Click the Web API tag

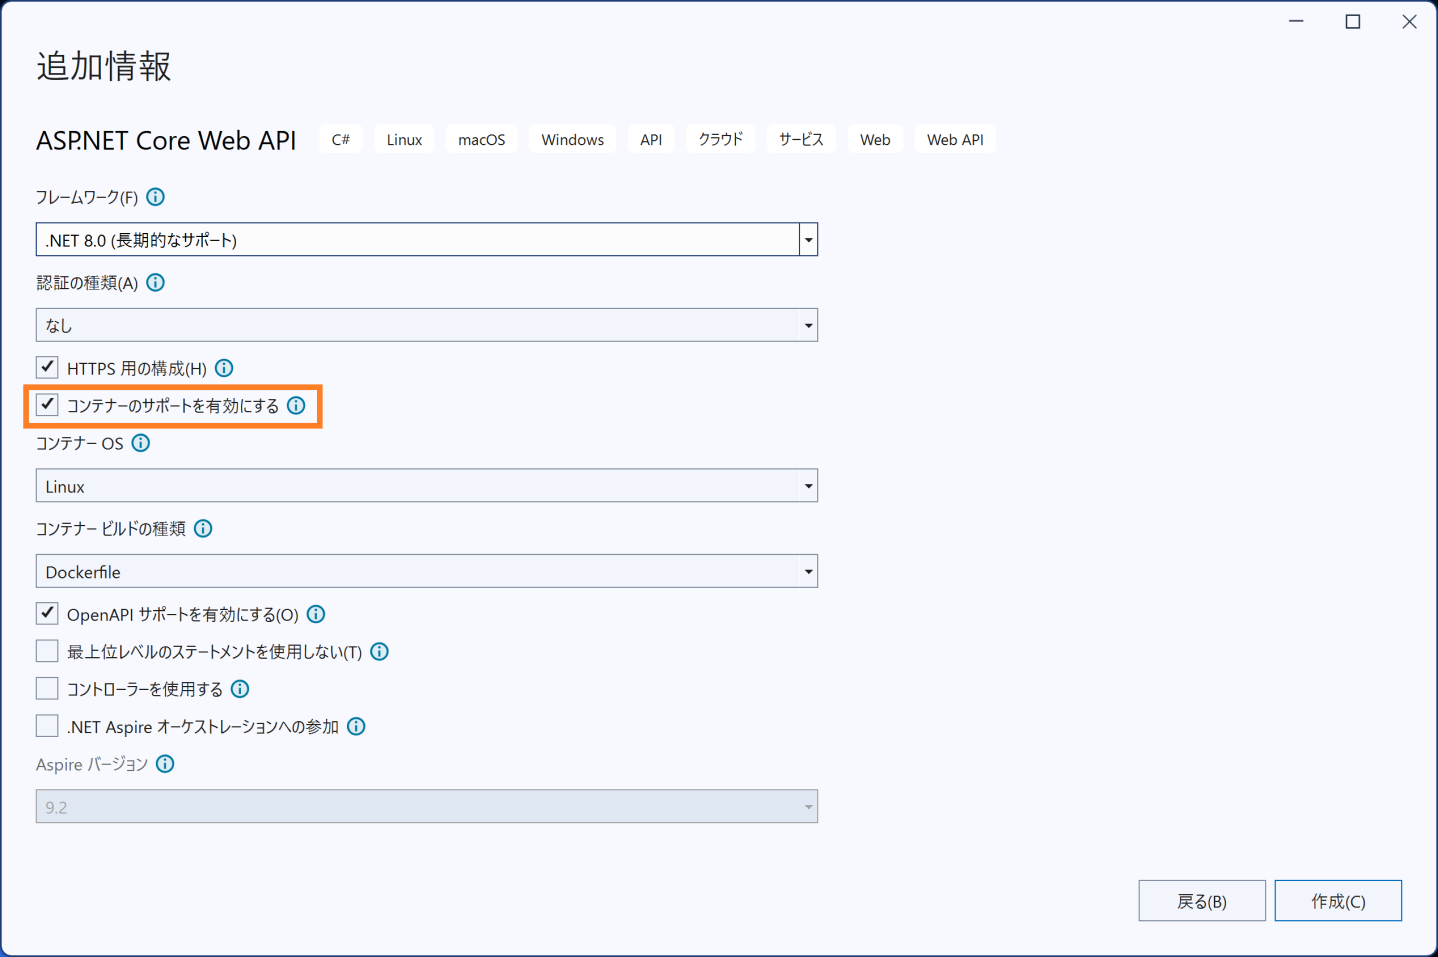coord(955,140)
